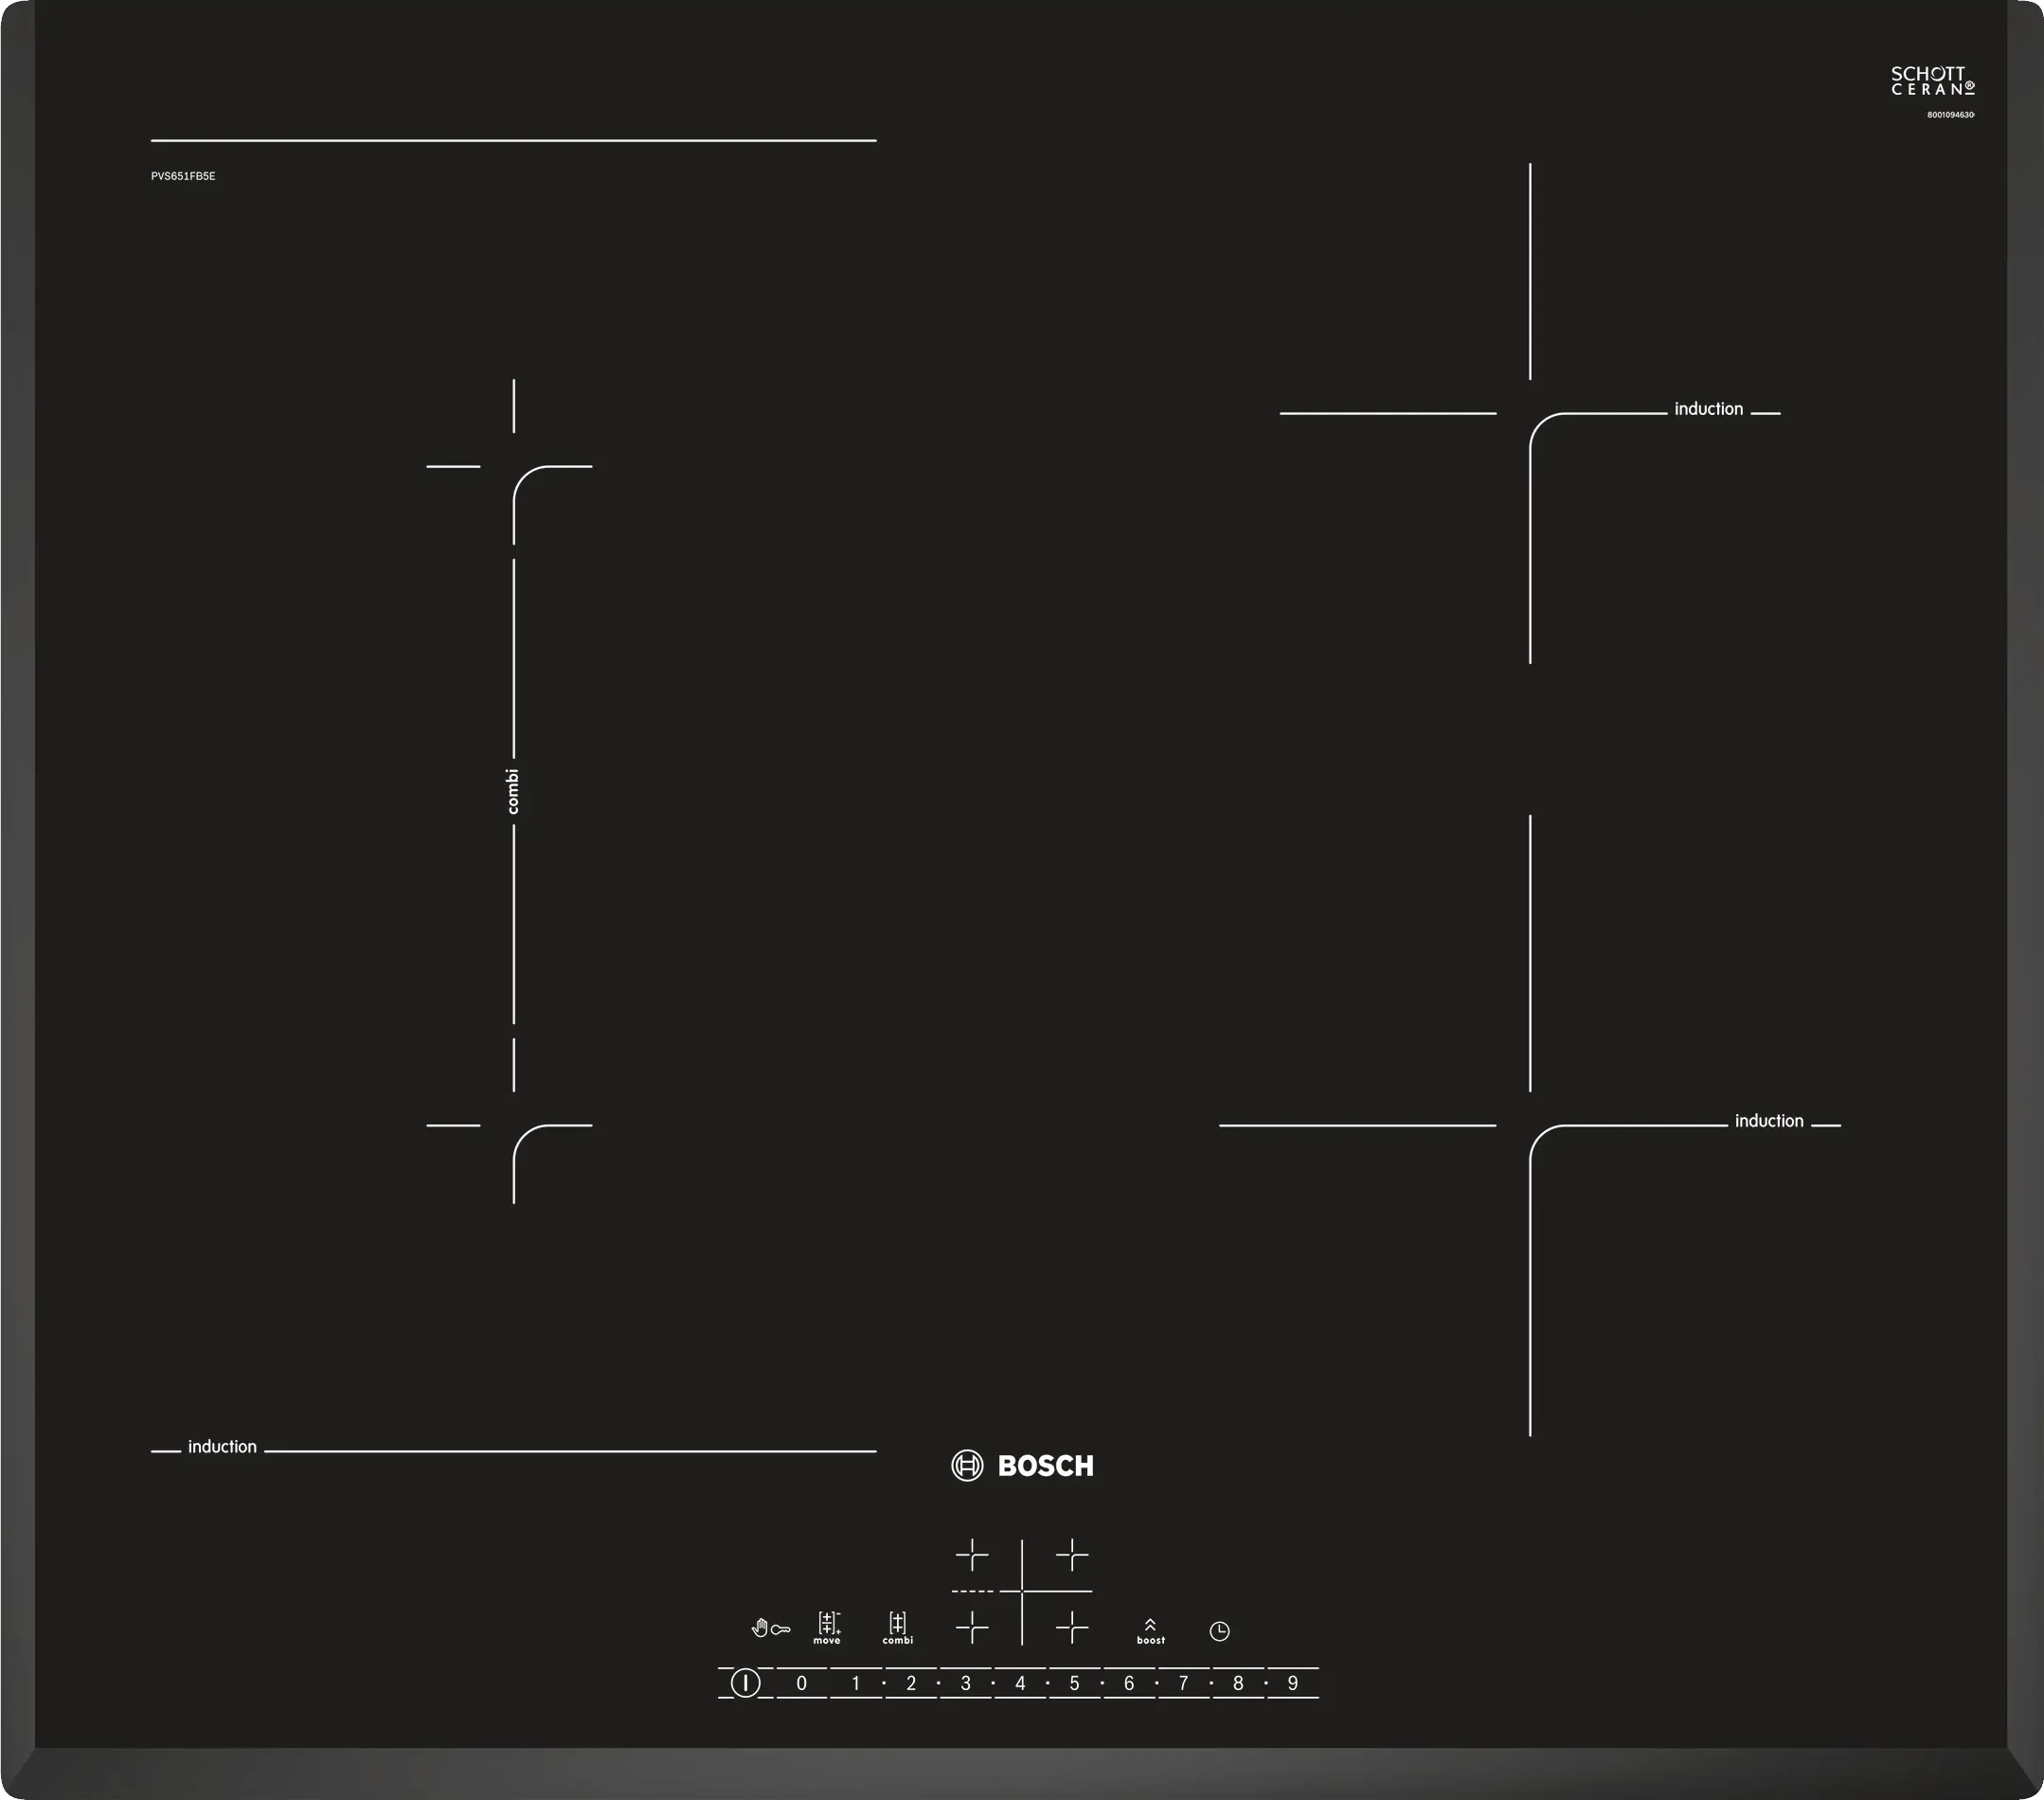Activate the move function icon

tap(827, 1627)
